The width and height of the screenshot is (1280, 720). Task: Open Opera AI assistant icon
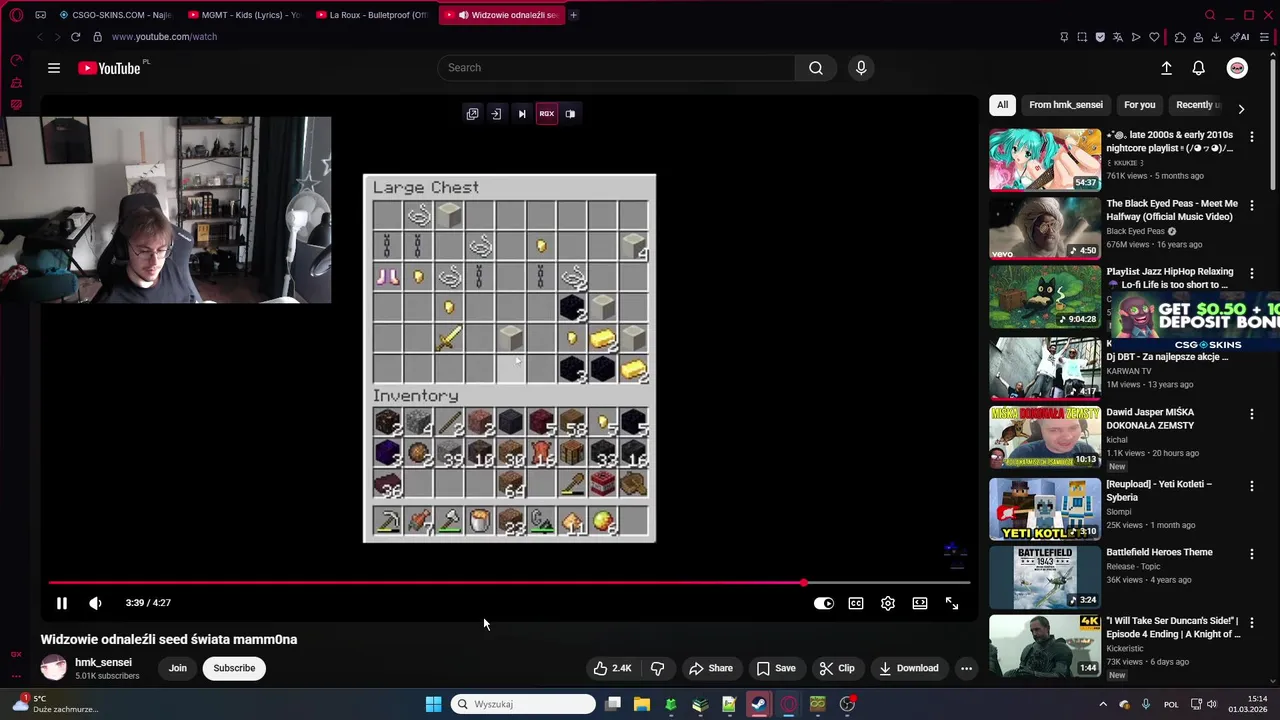(1241, 37)
